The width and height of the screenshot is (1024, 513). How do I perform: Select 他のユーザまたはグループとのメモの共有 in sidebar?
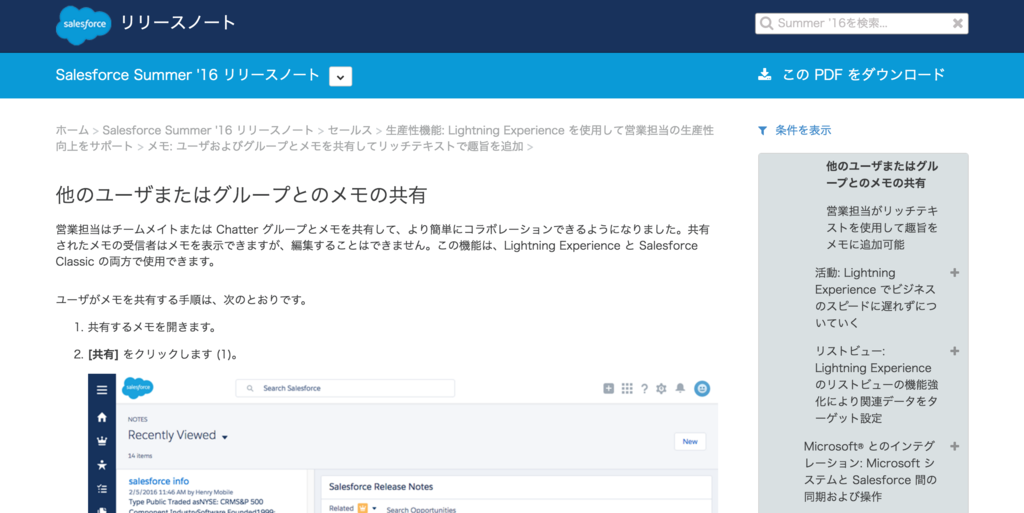[882, 174]
